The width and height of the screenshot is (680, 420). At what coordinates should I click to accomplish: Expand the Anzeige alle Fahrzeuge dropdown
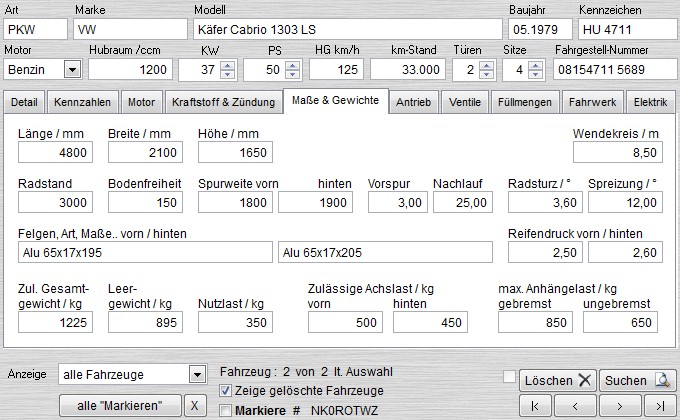pyautogui.click(x=196, y=374)
